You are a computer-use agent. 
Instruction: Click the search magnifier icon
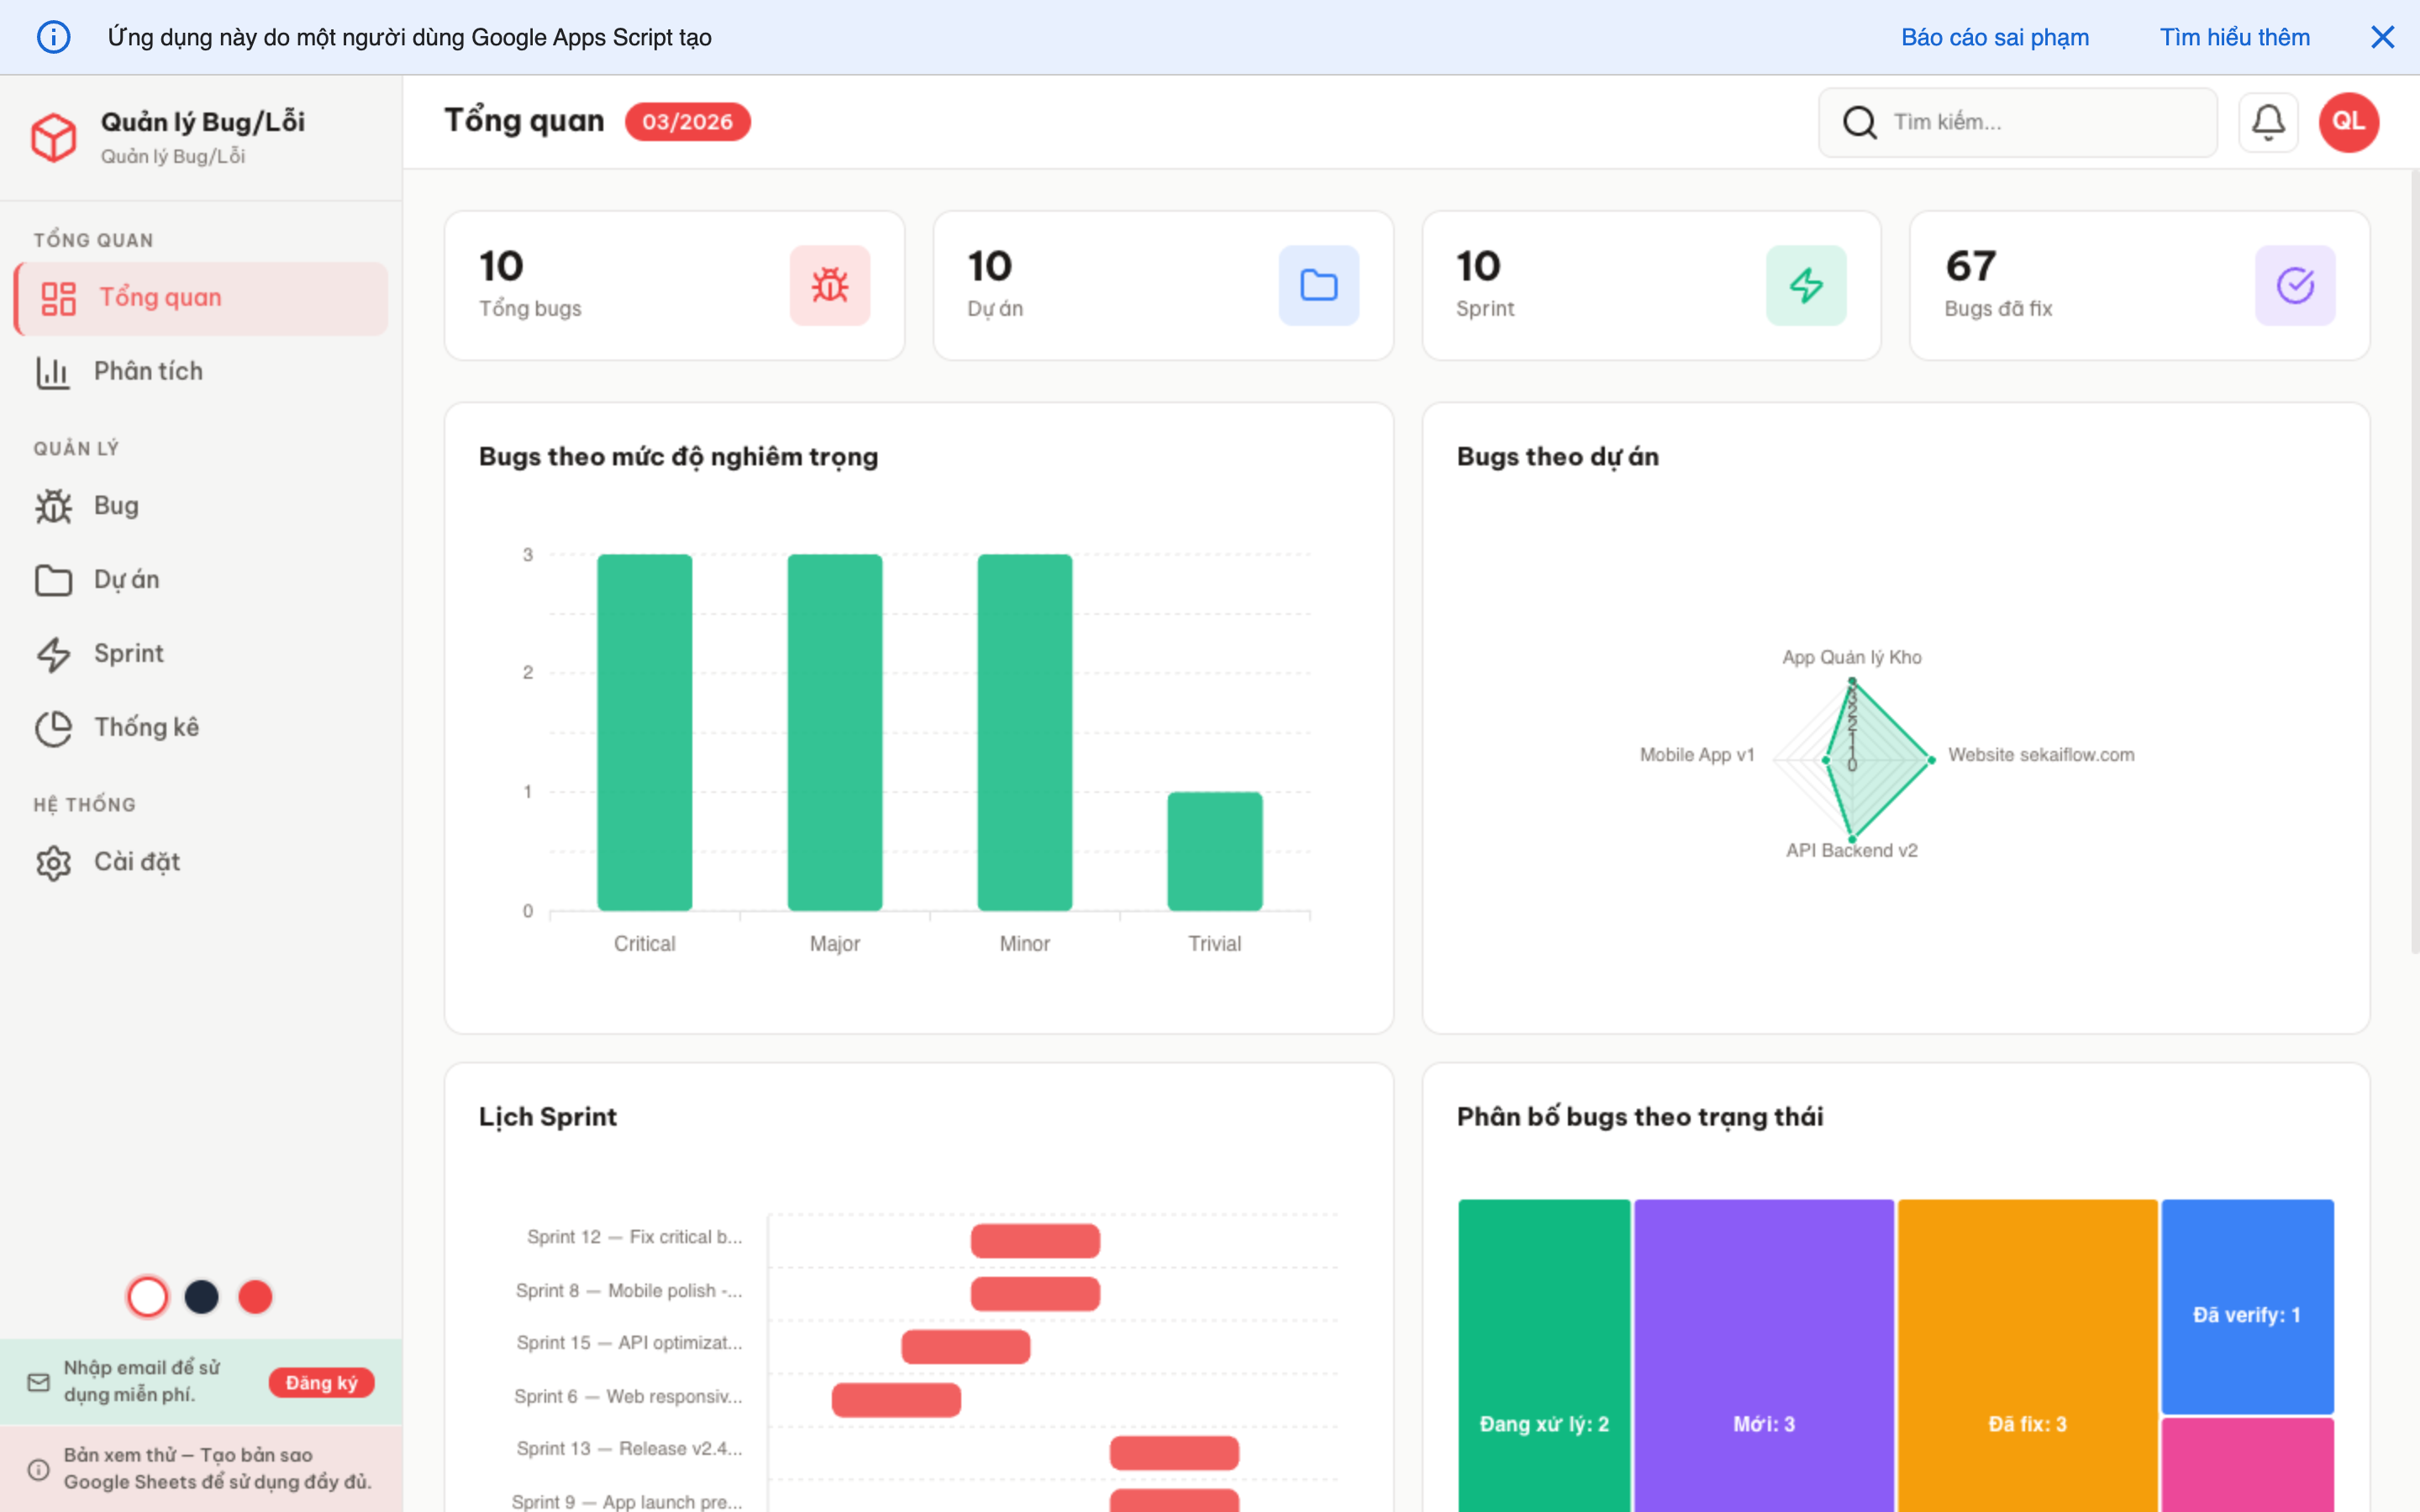point(1859,122)
